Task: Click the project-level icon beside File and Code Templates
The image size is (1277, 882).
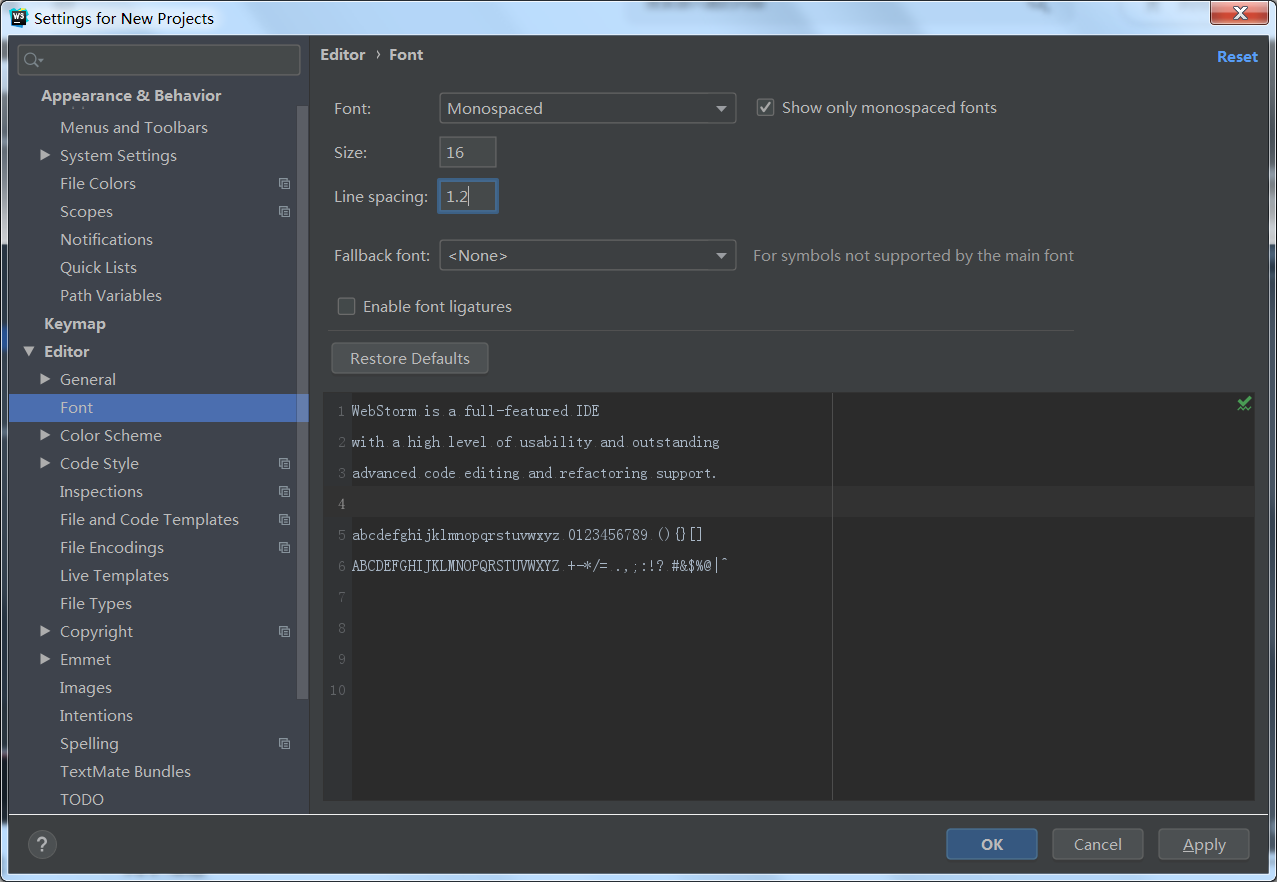Action: 285,520
